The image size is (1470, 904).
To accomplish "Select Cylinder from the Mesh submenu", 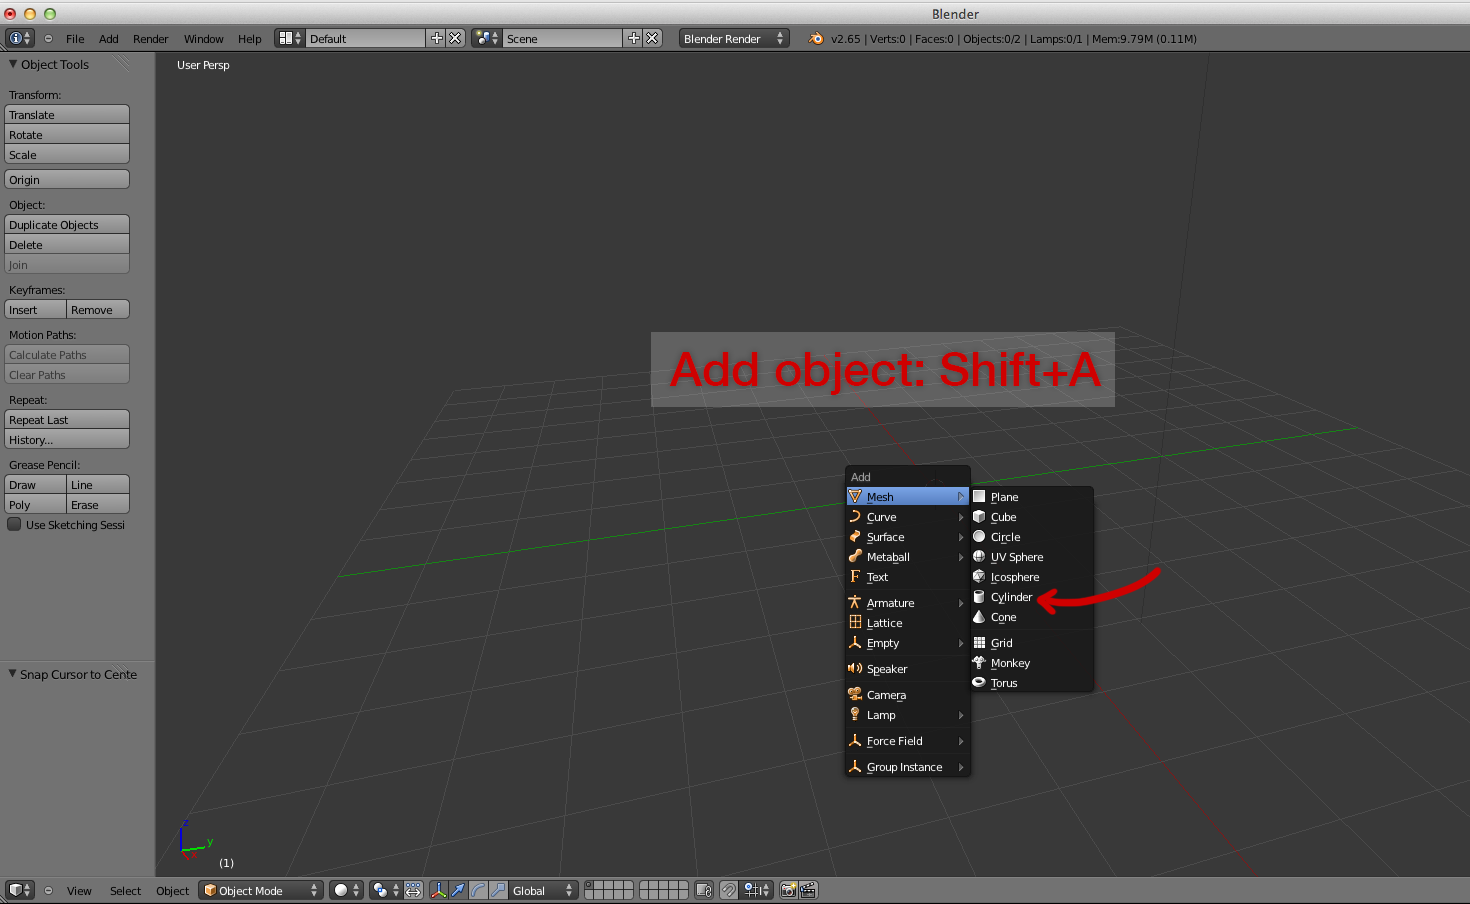I will (x=1032, y=597).
